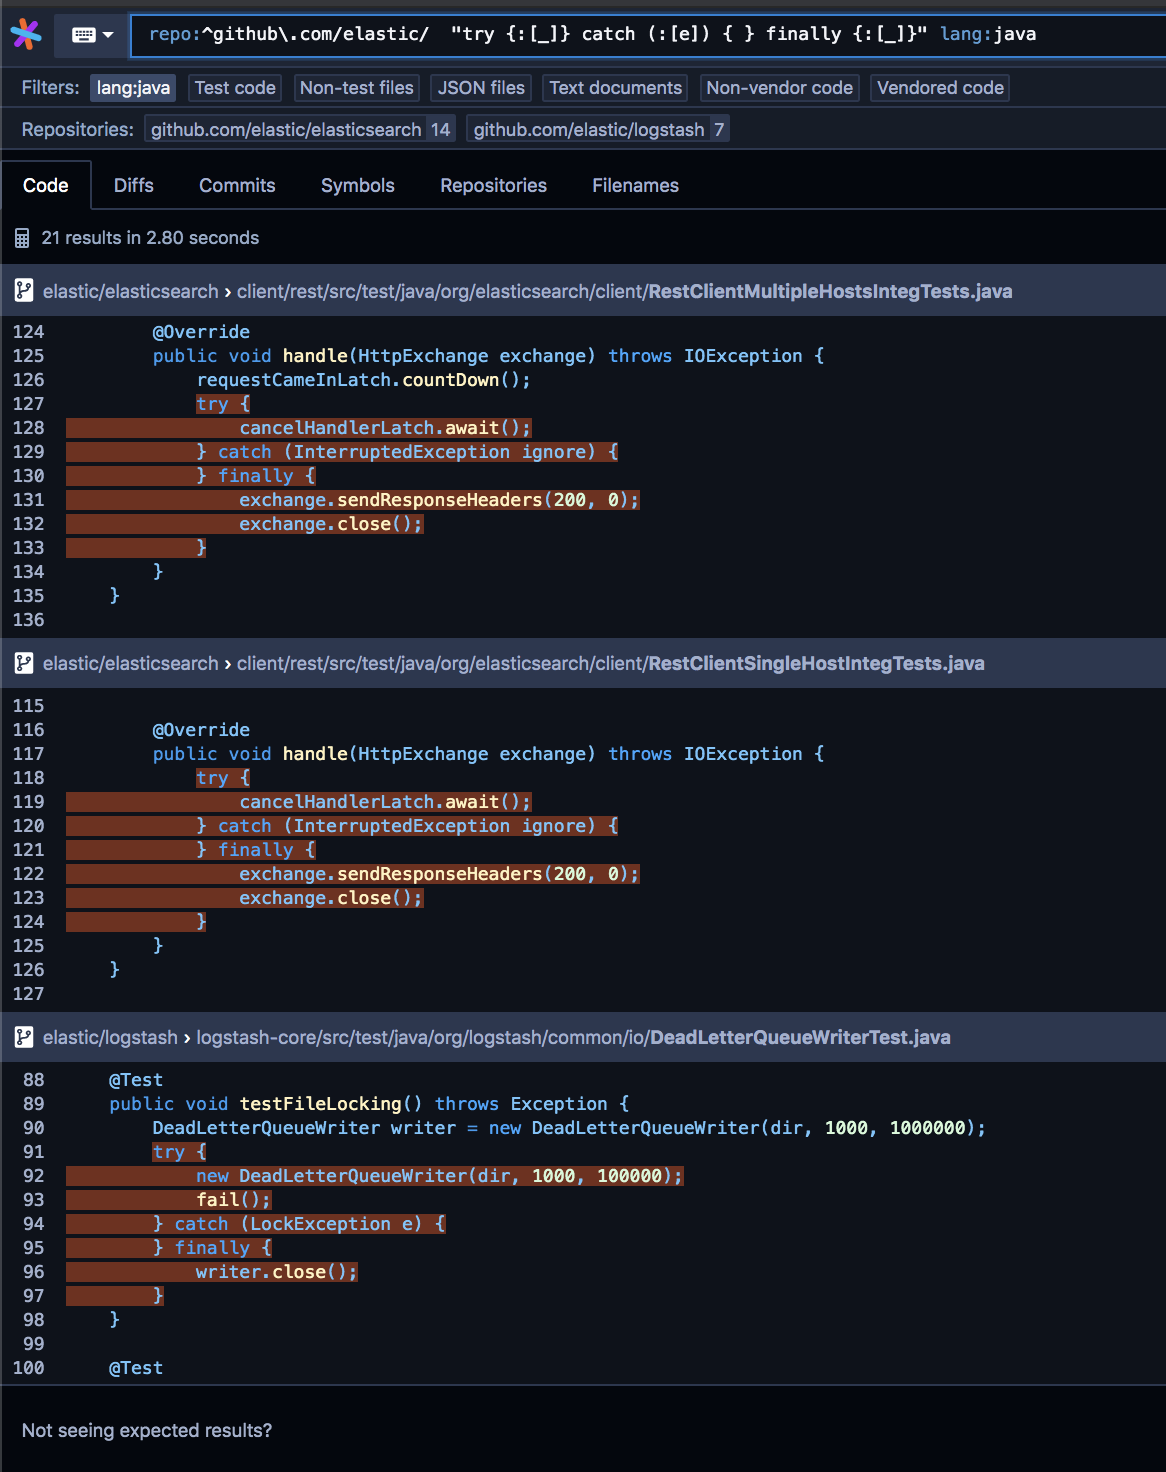Click the repo icon beside RestClientMultipleHostsIntegTests.java
Screen dimensions: 1166x1472
point(24,291)
